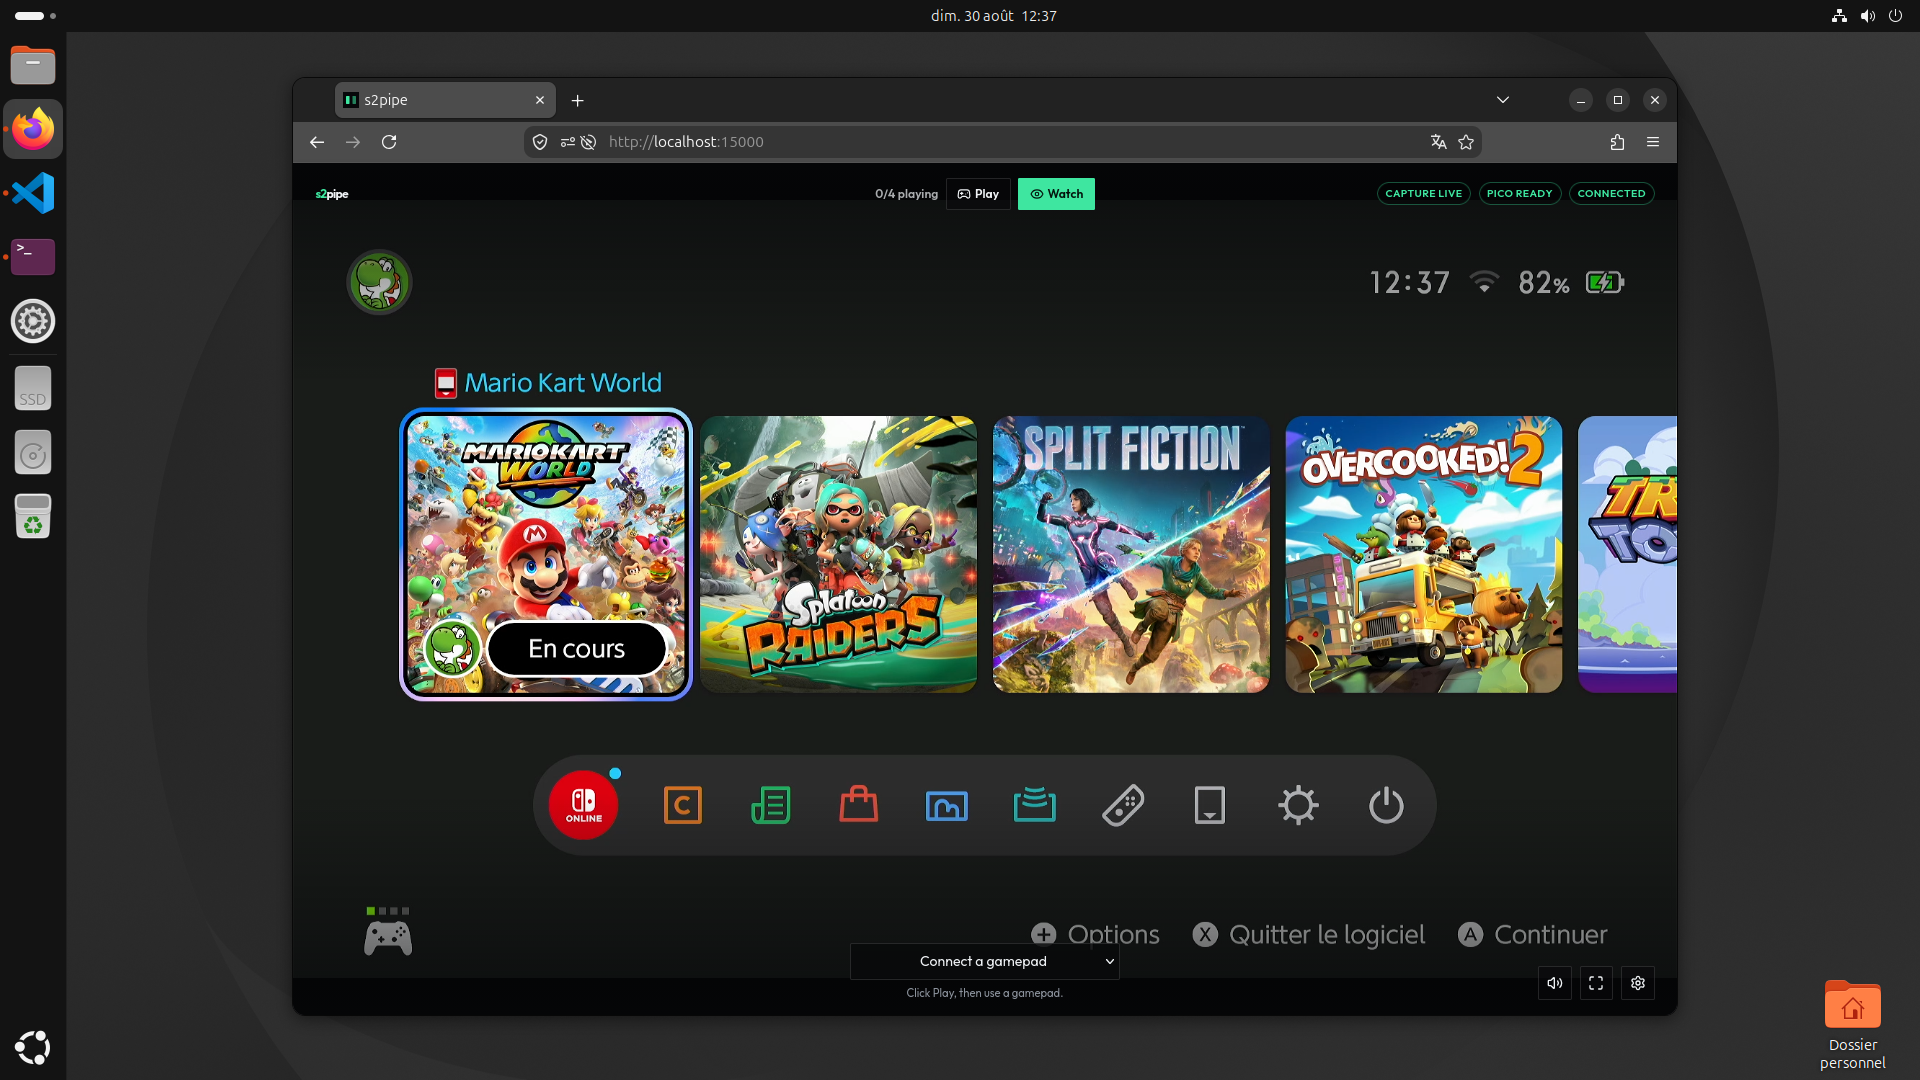This screenshot has width=1920, height=1080.
Task: Select the Power icon in the console menu
Action: coord(1386,805)
